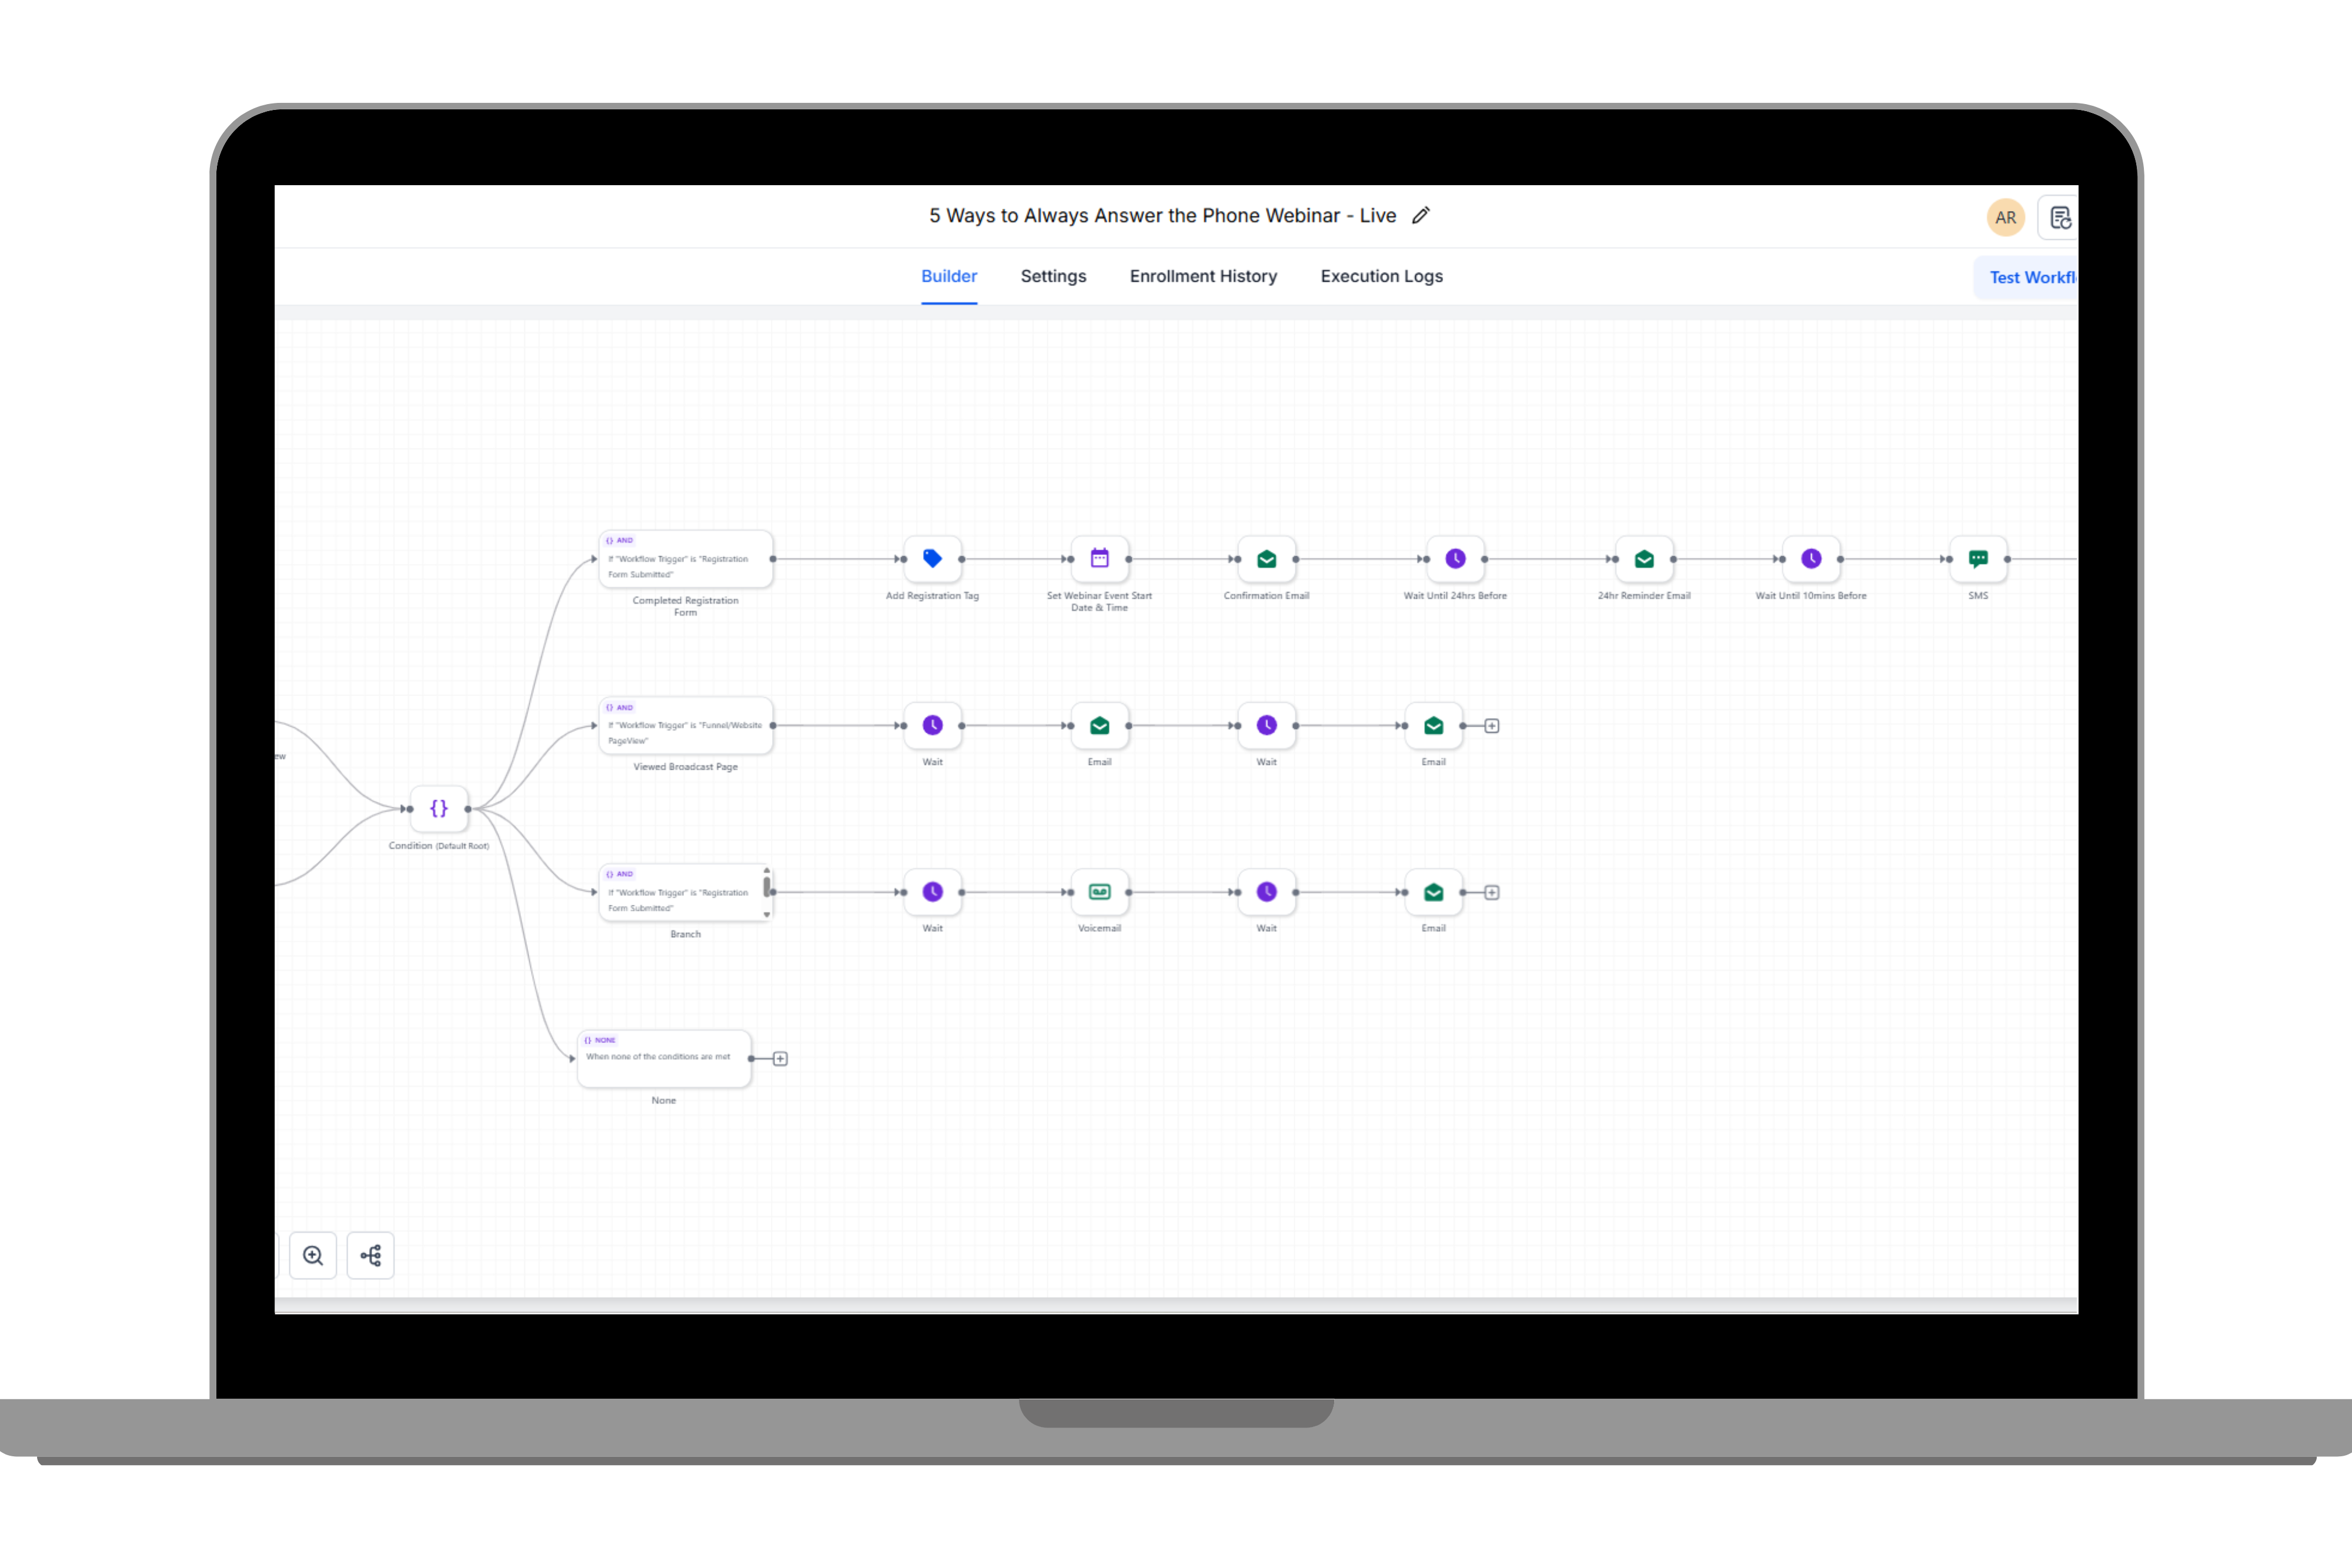
Task: Add step after Voicemail branch final Email
Action: tap(1491, 892)
